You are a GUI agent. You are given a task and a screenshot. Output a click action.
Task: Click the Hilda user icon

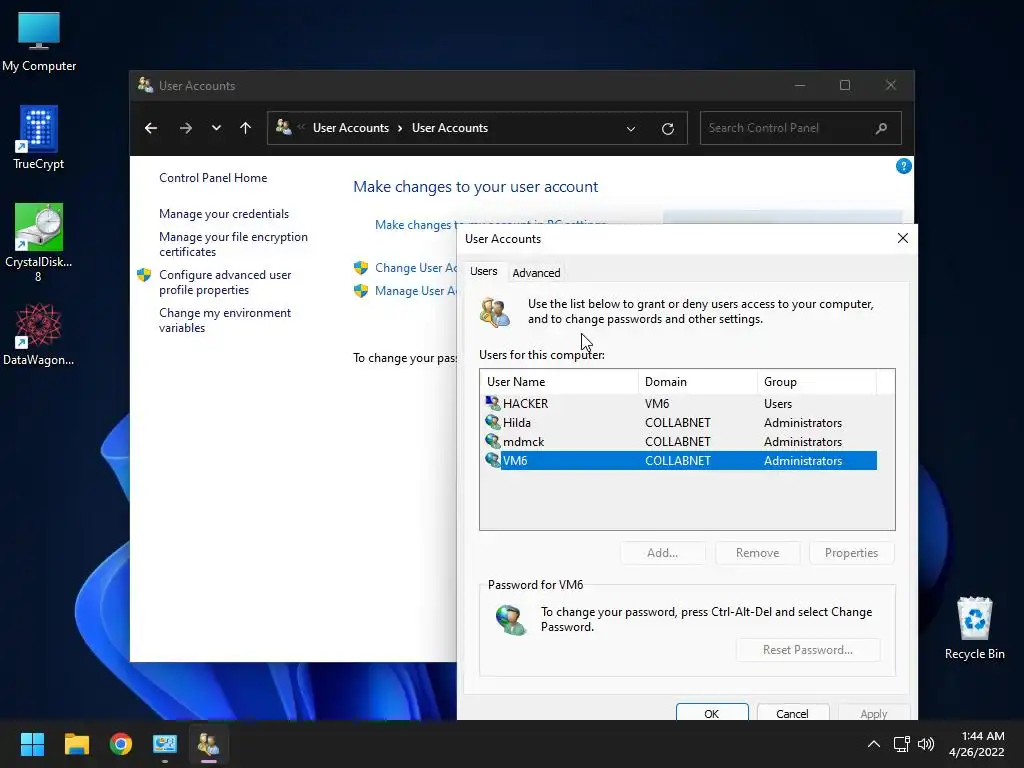coord(492,422)
